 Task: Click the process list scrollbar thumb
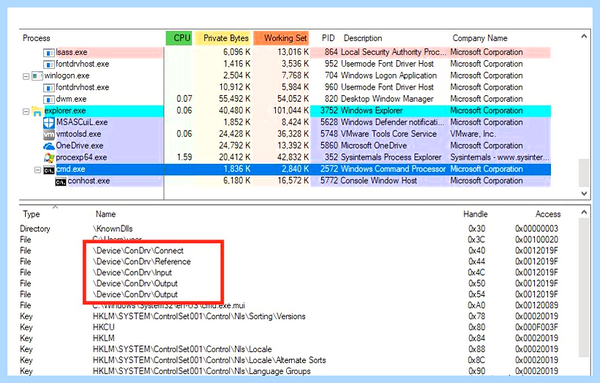click(x=584, y=173)
